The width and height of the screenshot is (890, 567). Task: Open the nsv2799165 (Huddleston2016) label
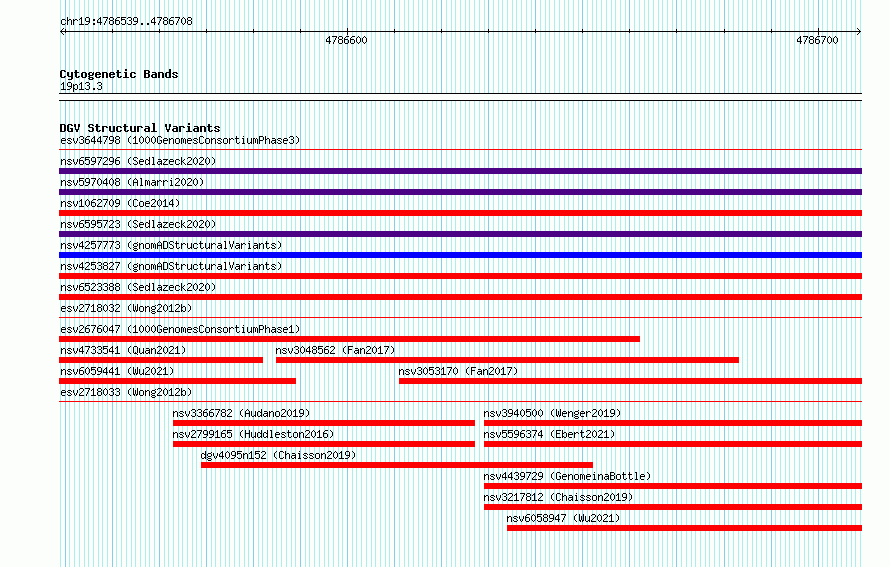pyautogui.click(x=253, y=434)
